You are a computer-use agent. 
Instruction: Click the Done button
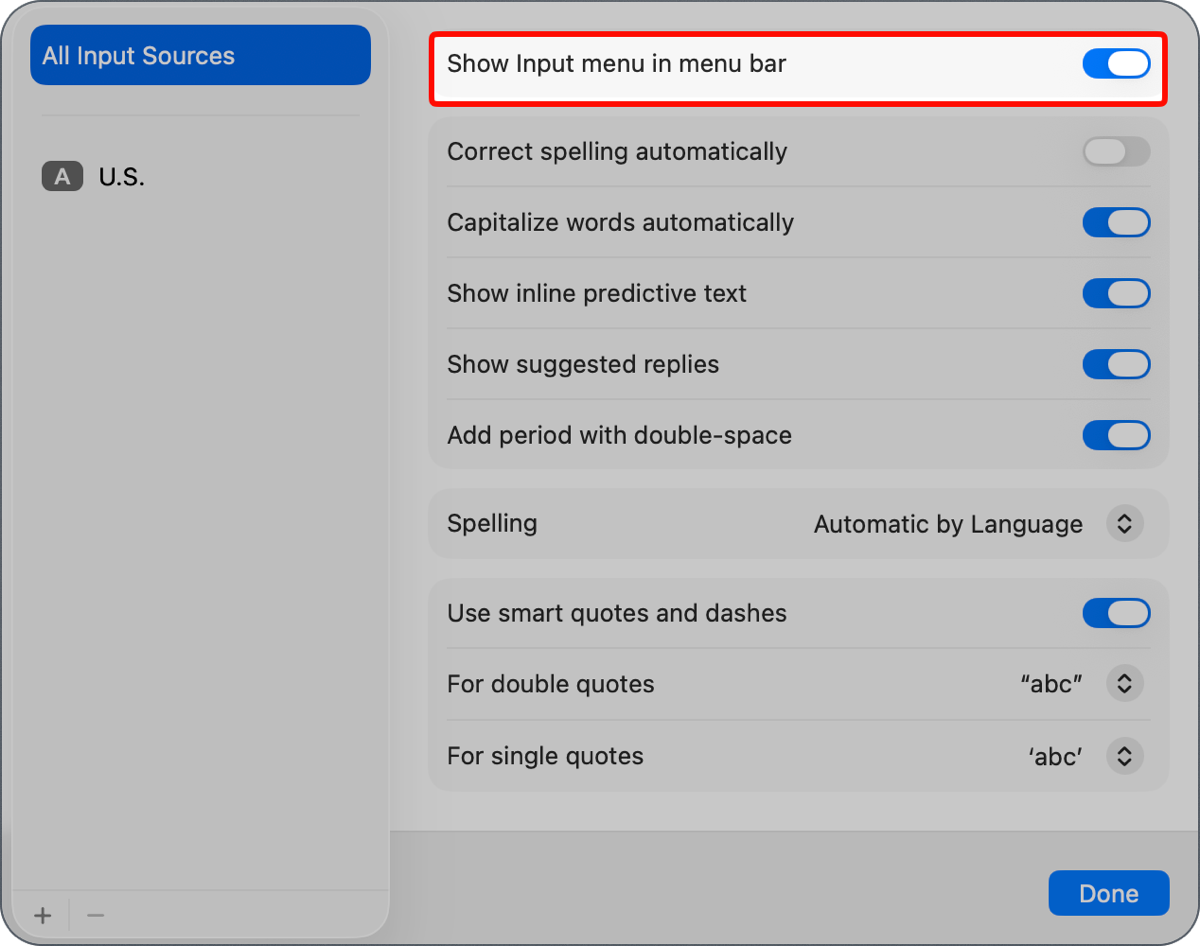(1108, 893)
